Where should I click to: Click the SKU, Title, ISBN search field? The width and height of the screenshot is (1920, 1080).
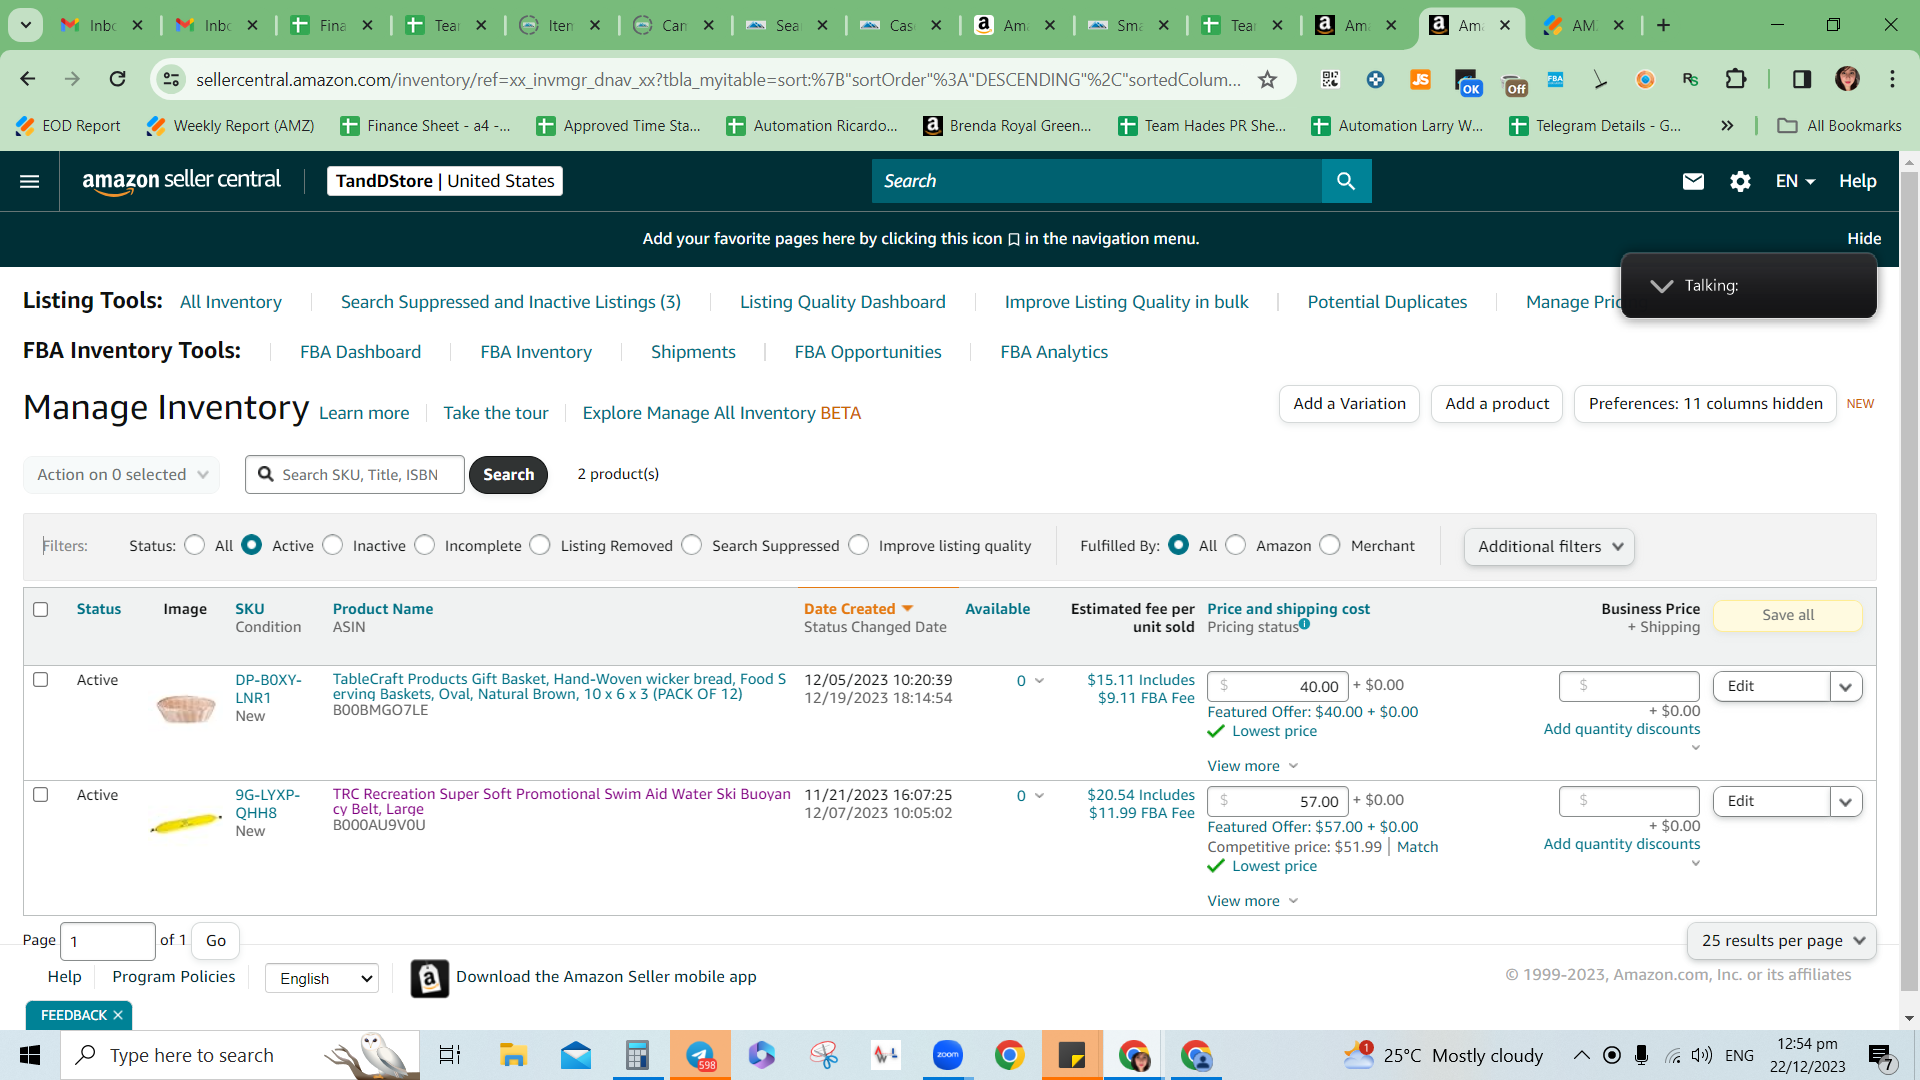(355, 475)
